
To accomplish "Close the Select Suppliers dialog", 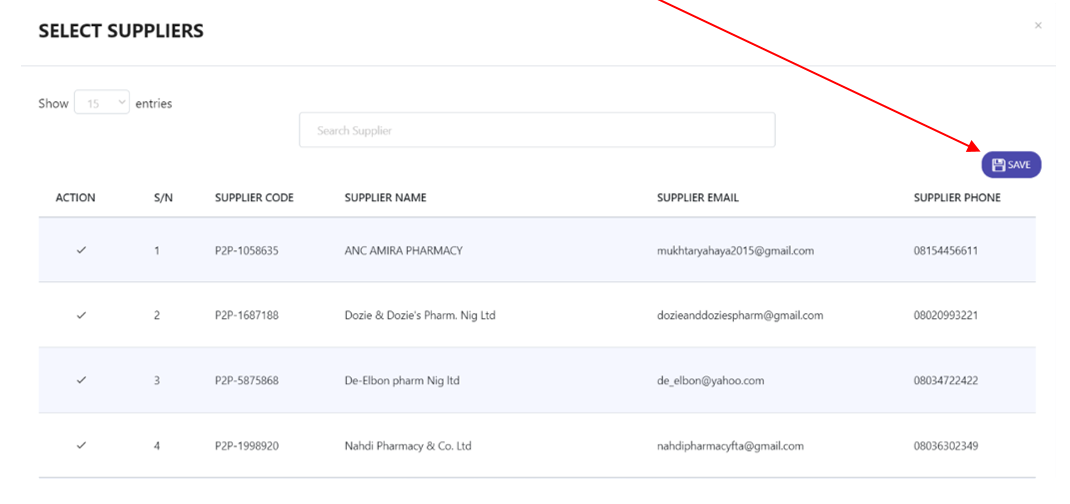I will coord(1038,26).
